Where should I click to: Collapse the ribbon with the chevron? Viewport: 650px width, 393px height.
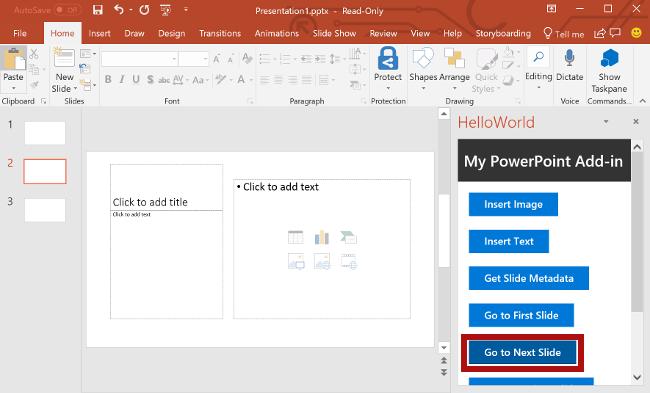tap(642, 101)
